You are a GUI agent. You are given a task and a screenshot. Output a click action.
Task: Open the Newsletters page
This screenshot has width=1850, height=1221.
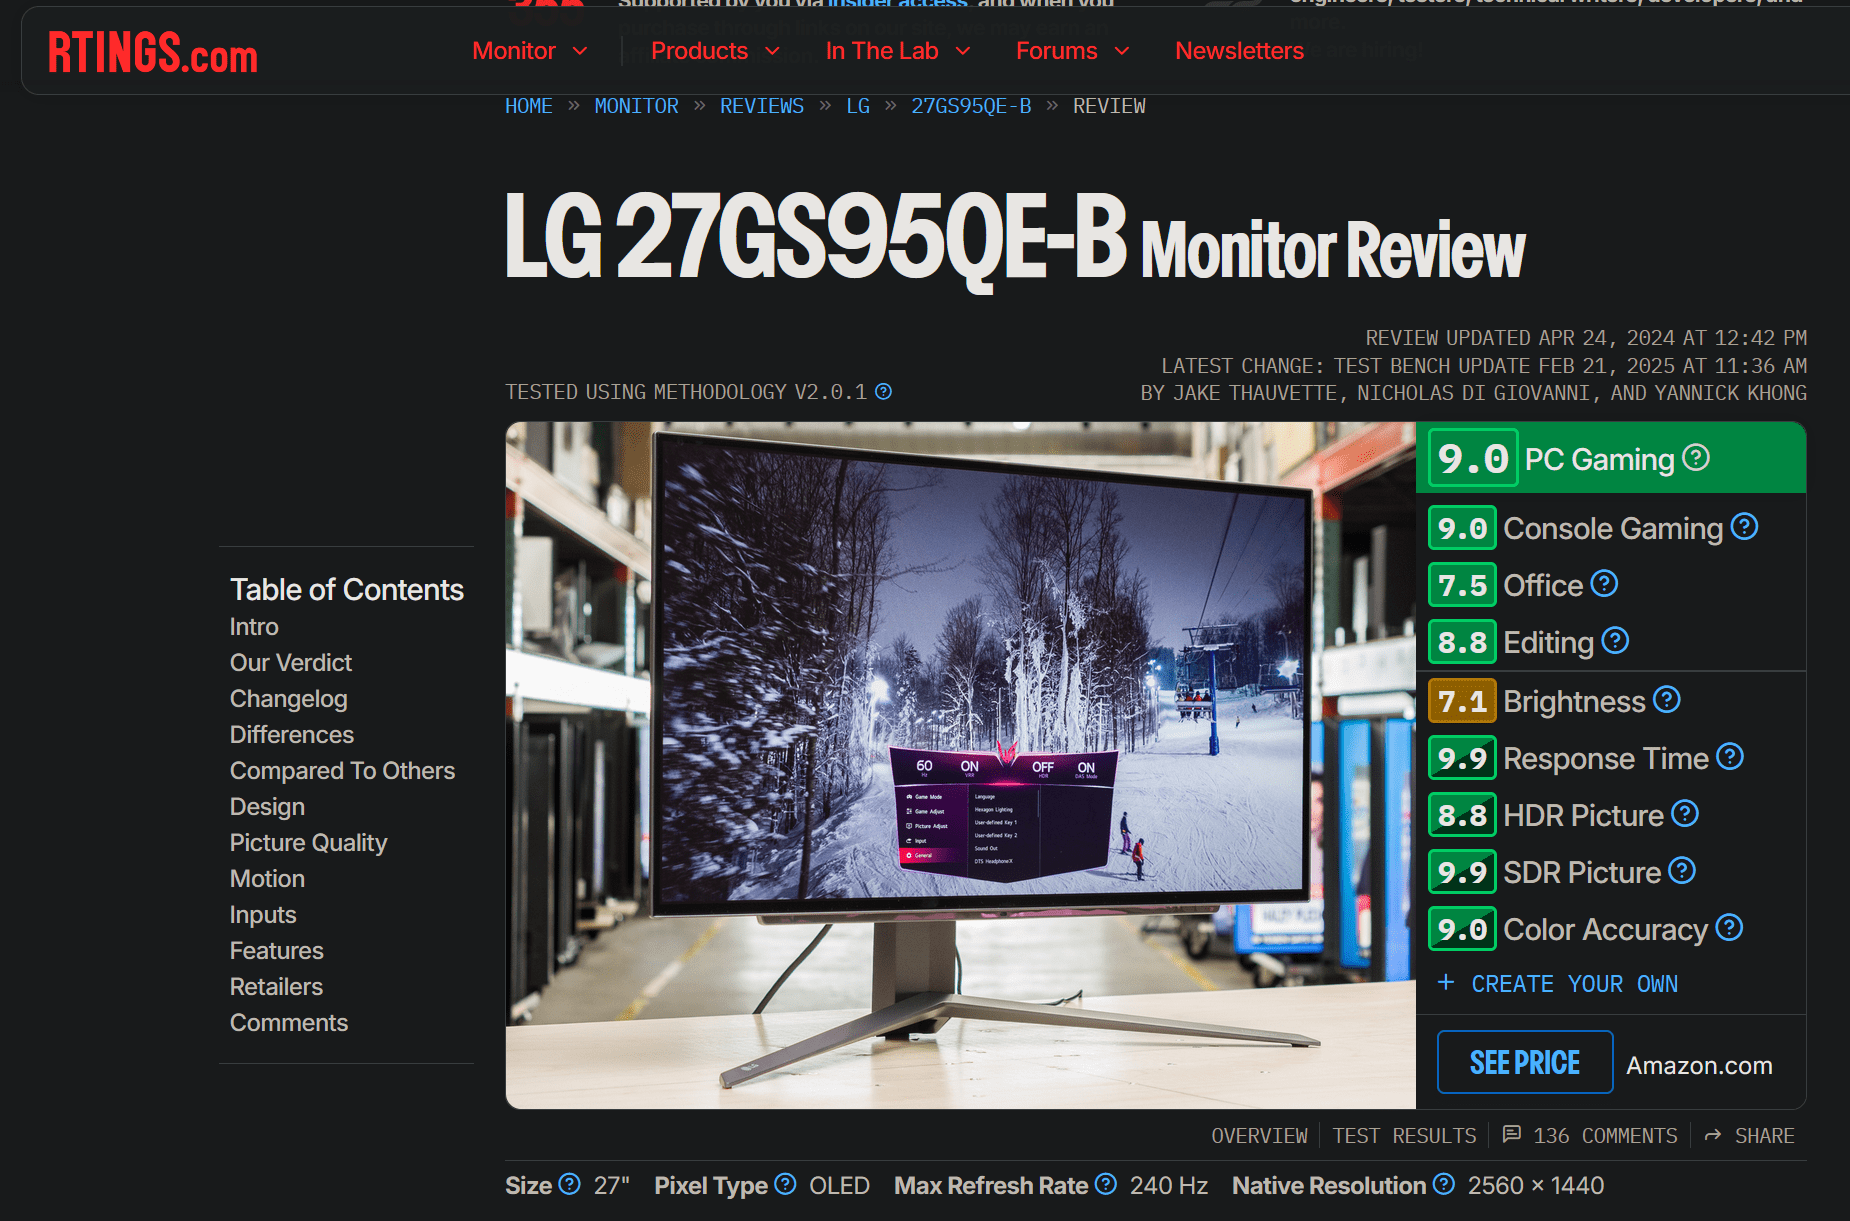point(1239,51)
